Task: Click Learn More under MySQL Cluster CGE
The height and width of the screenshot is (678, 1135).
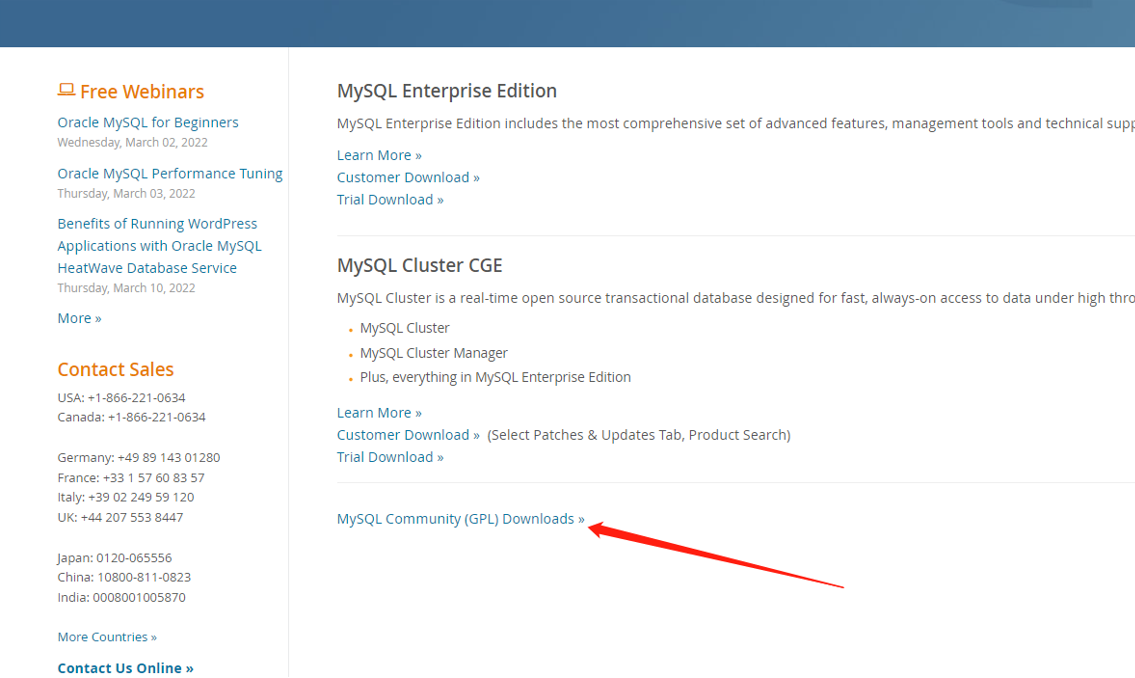Action: [379, 413]
